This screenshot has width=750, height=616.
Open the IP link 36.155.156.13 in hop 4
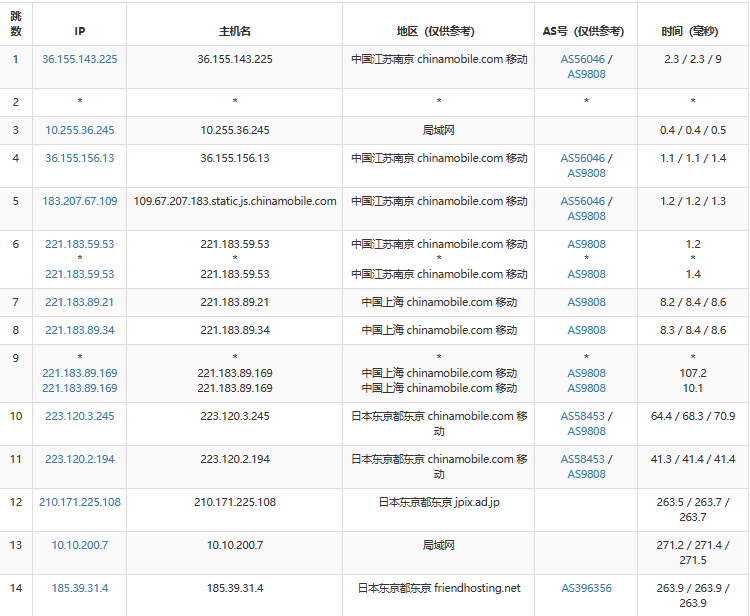click(x=79, y=158)
